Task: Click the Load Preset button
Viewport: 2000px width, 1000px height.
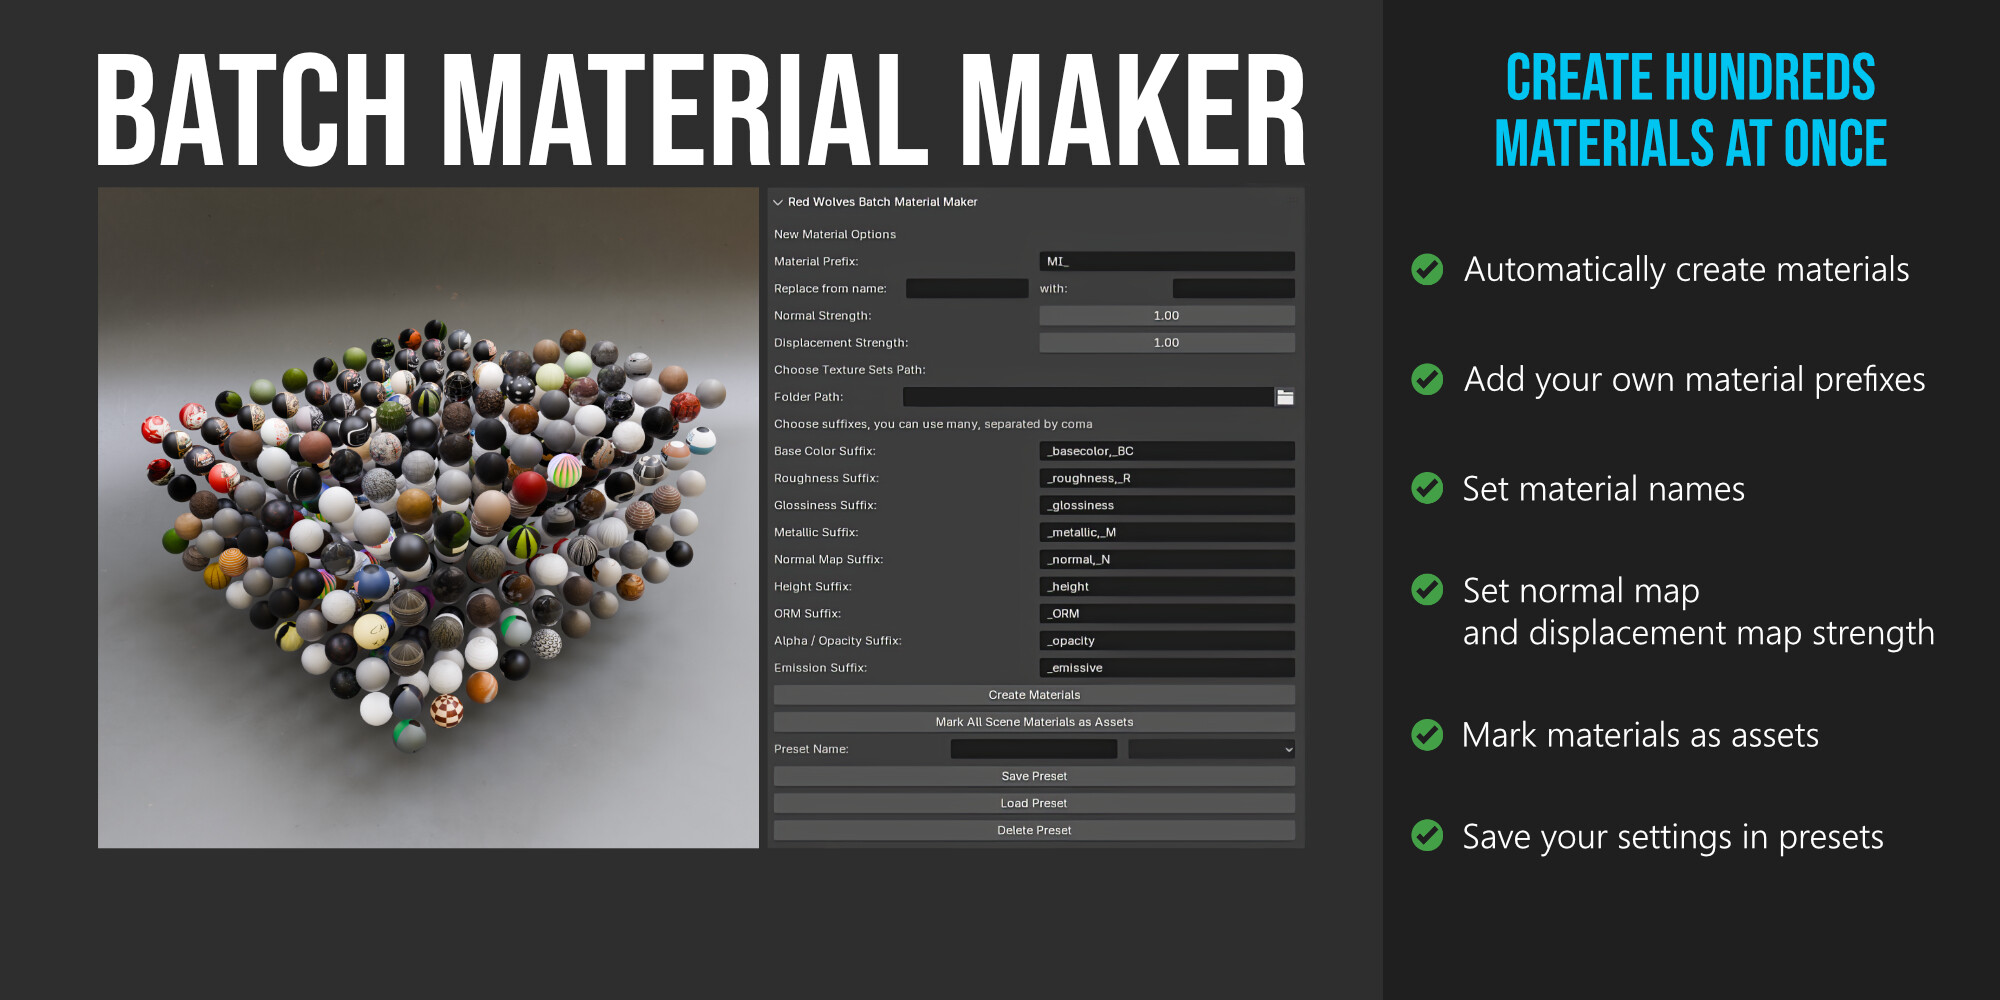Action: click(x=1034, y=803)
